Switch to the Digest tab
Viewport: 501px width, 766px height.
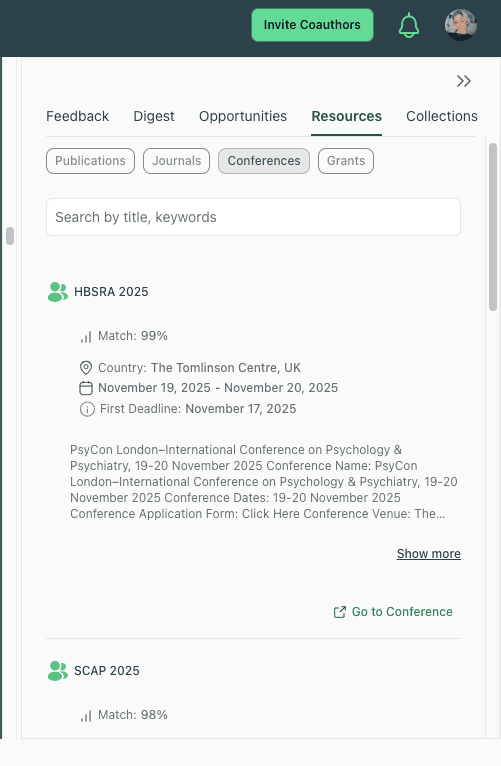point(154,116)
